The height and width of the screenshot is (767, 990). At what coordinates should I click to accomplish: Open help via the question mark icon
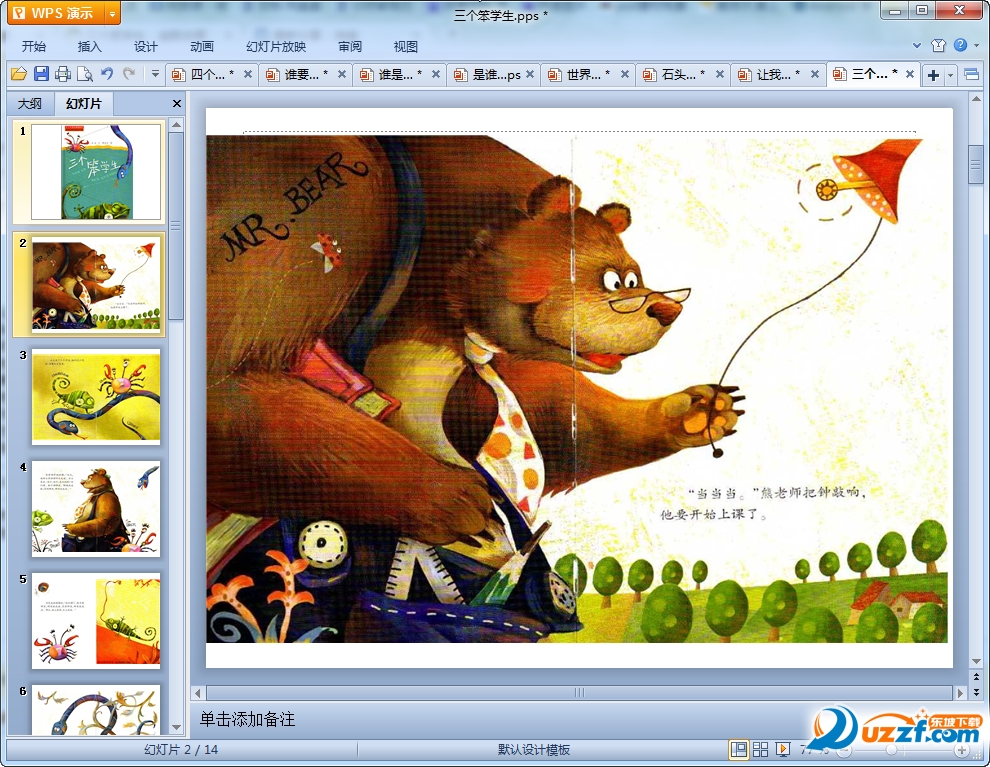click(960, 45)
